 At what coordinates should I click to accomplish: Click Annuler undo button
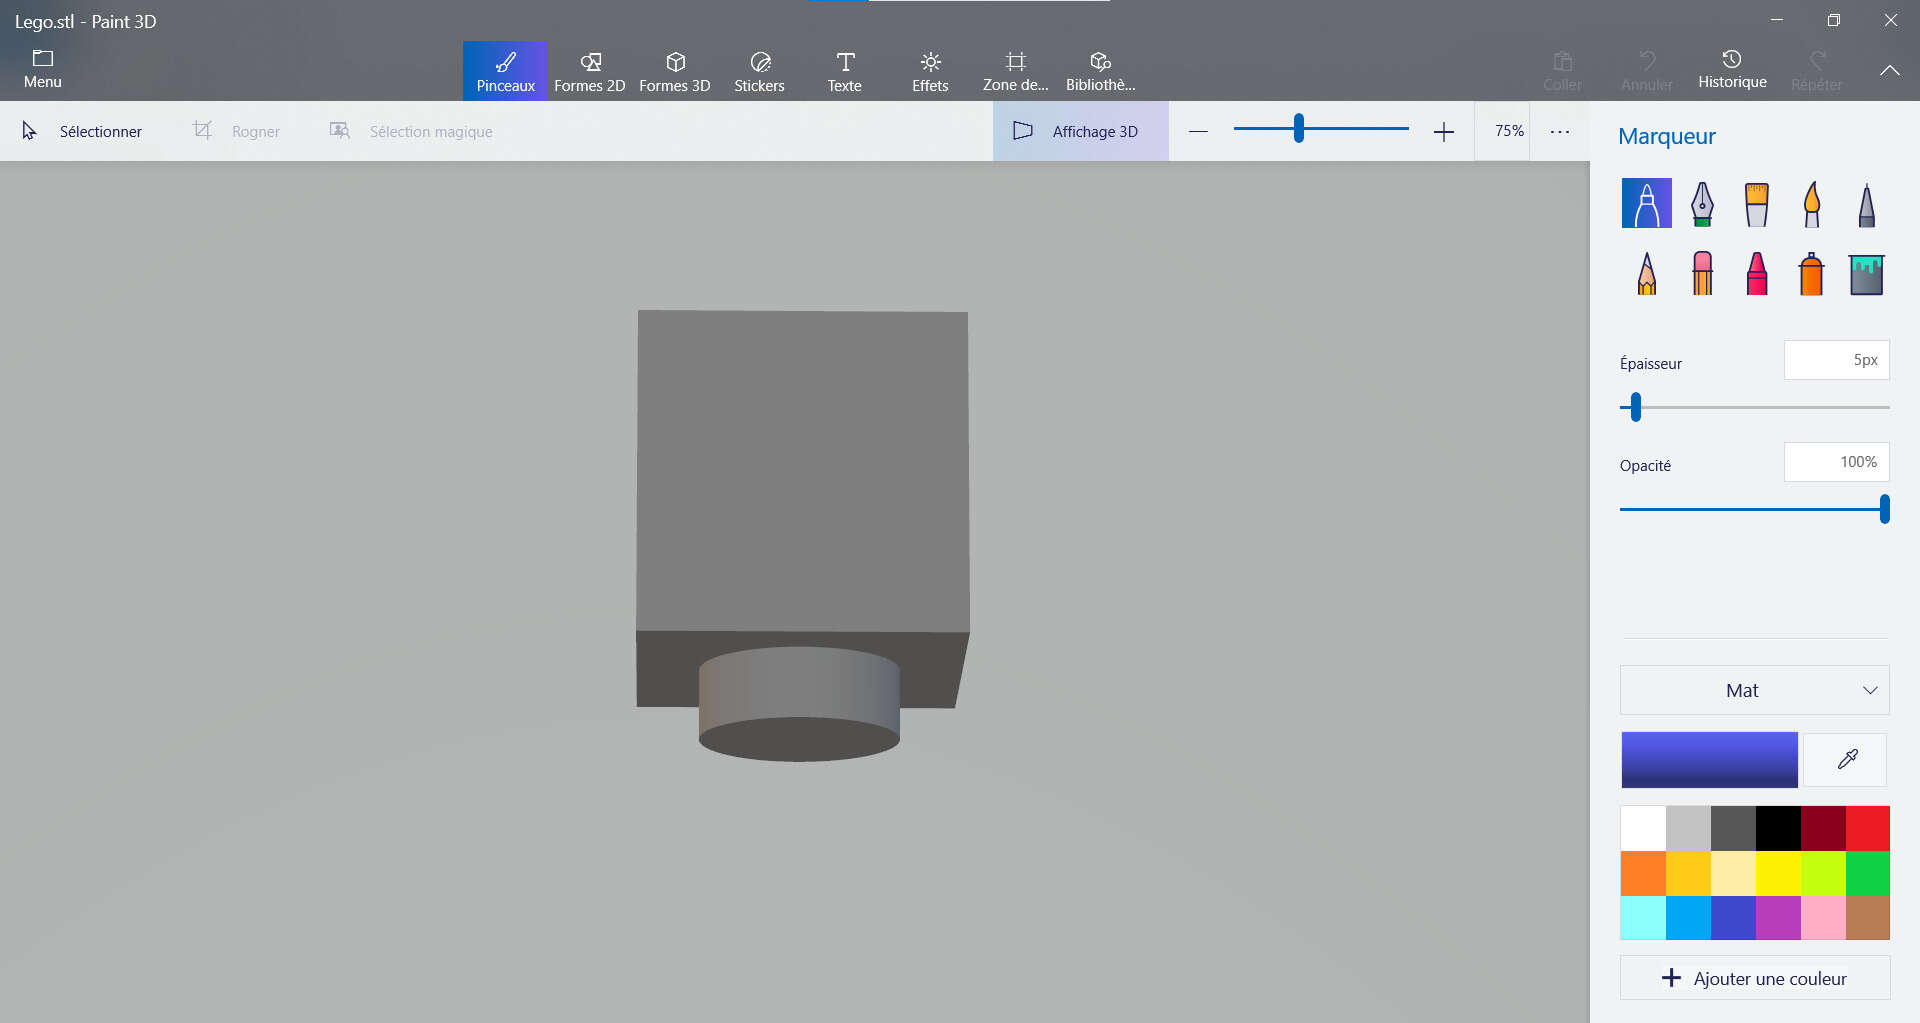1647,71
